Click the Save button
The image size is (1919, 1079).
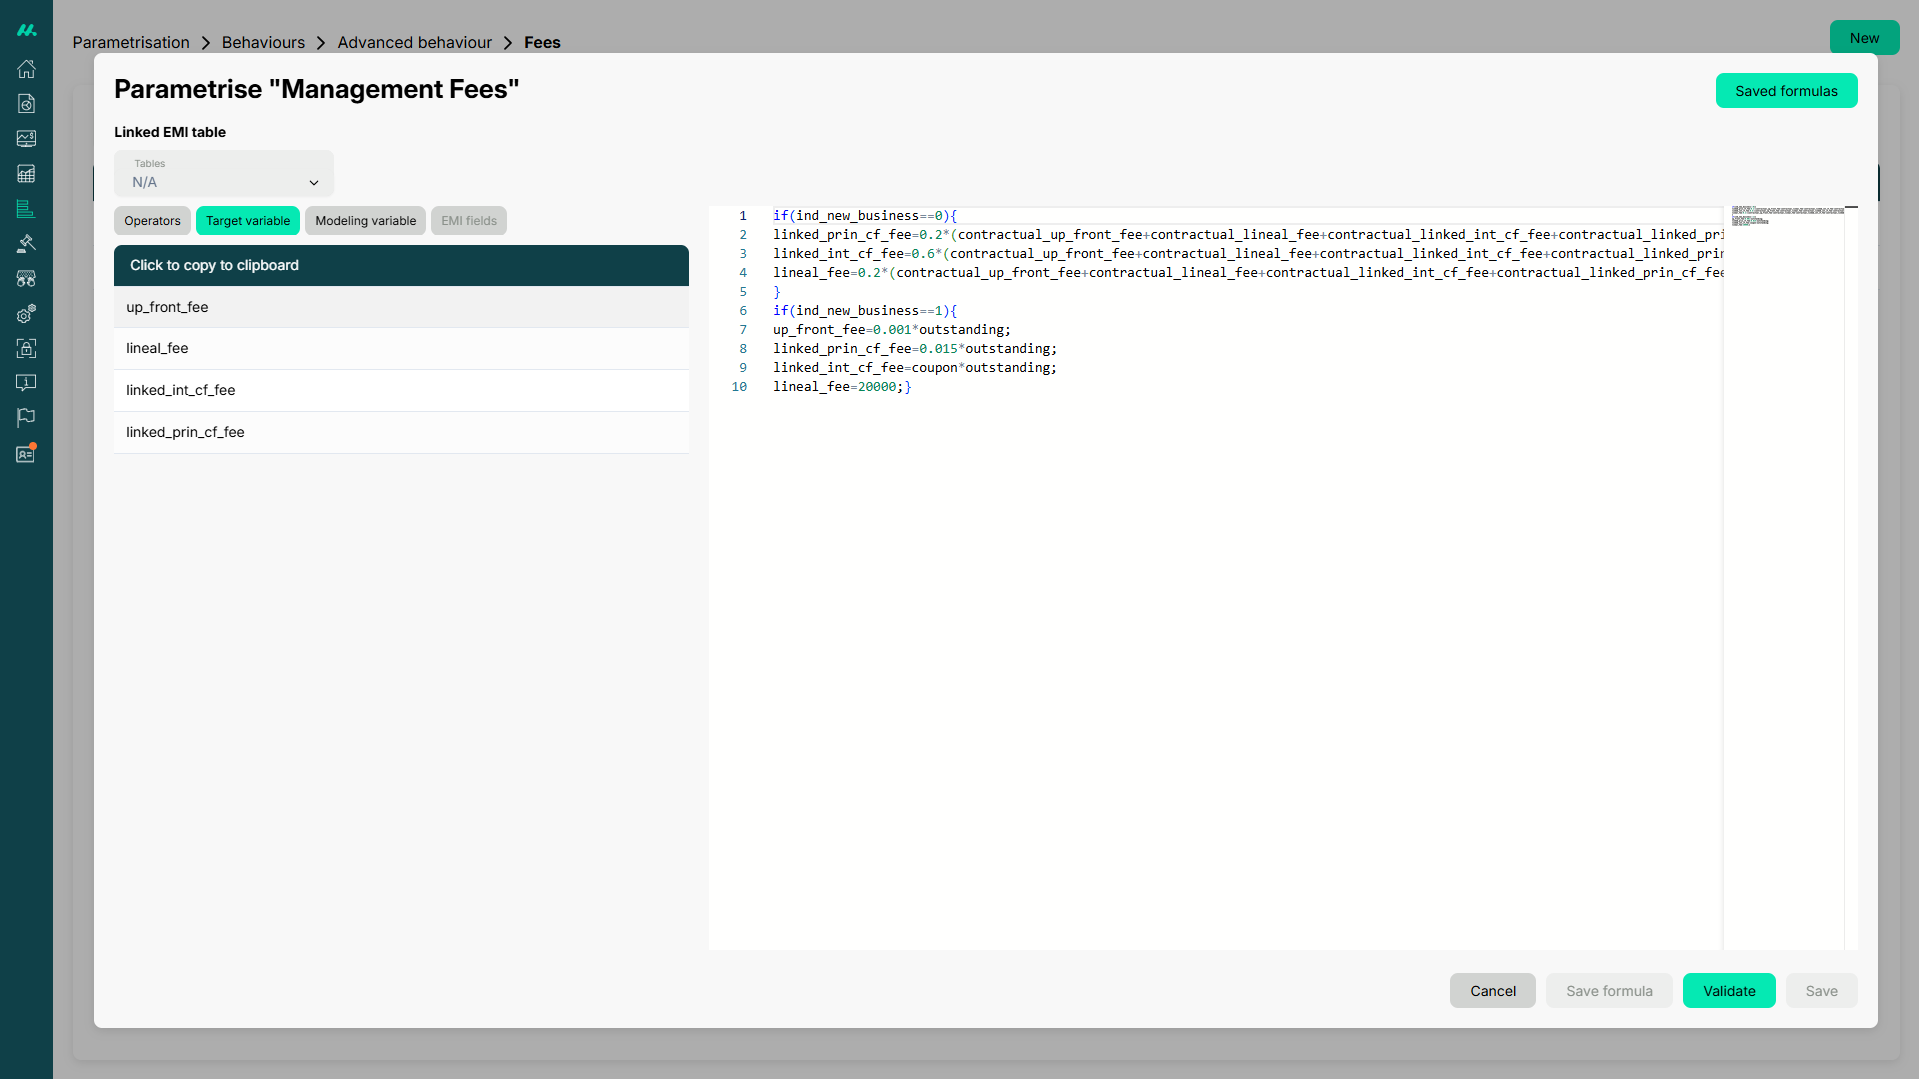point(1821,991)
